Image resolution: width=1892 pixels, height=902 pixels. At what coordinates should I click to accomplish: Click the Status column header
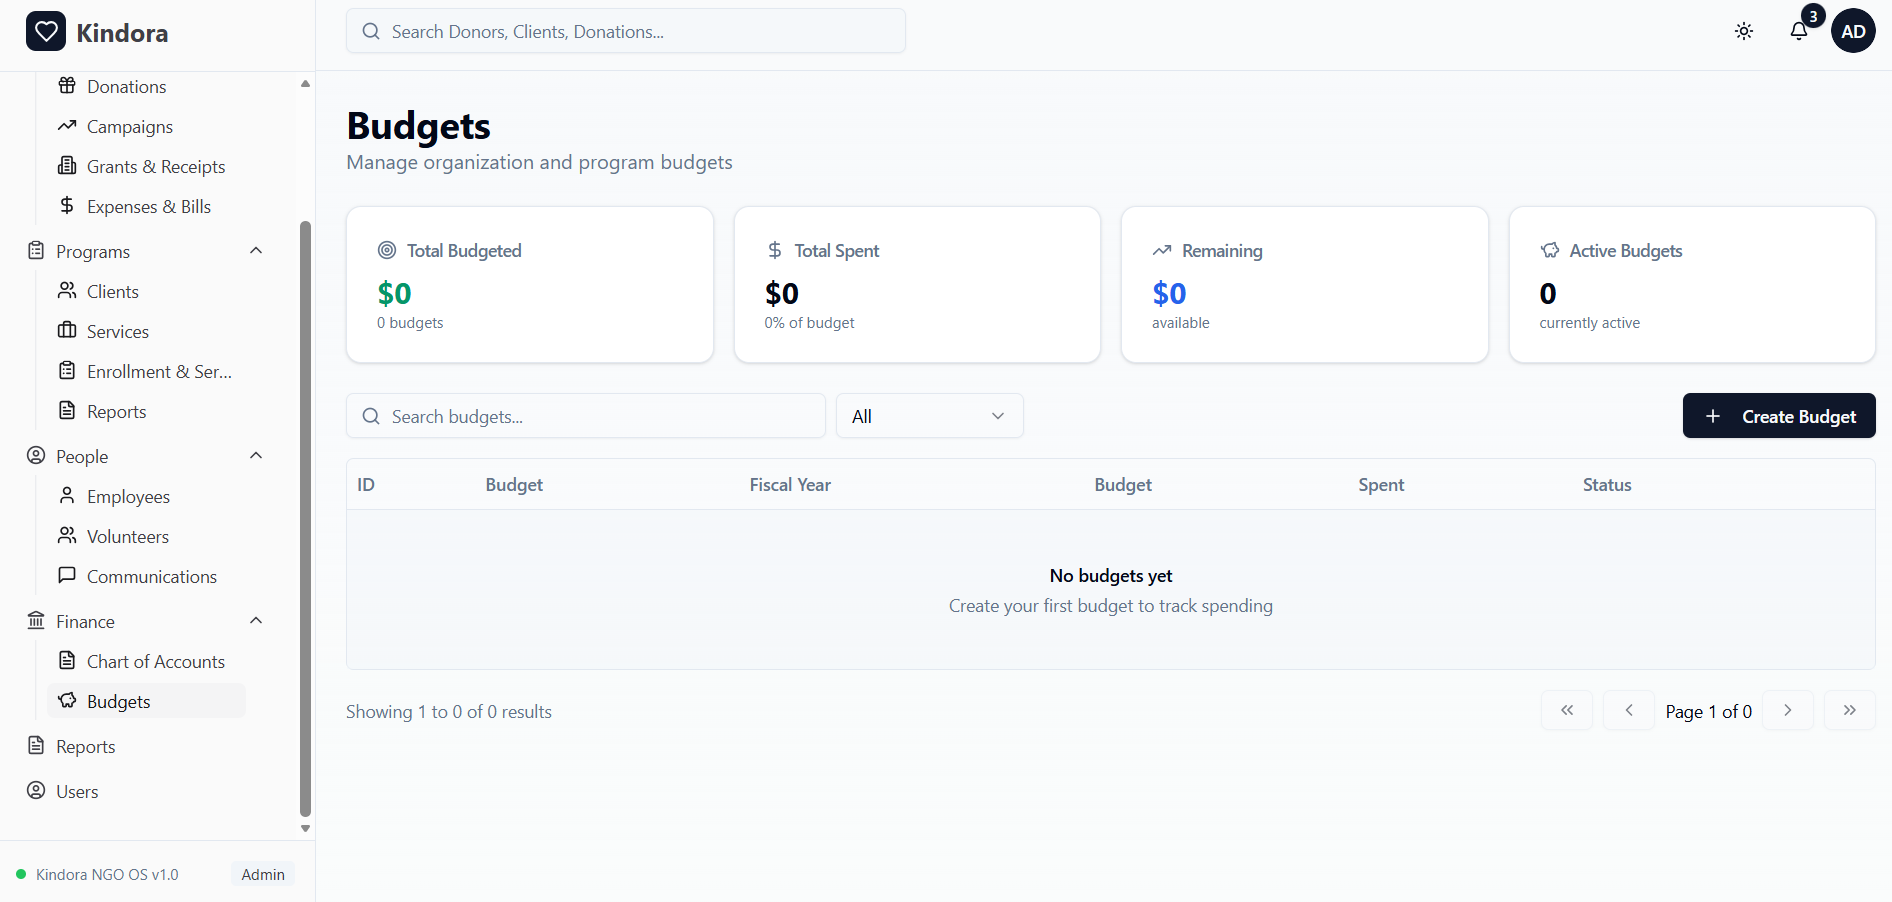[1607, 485]
